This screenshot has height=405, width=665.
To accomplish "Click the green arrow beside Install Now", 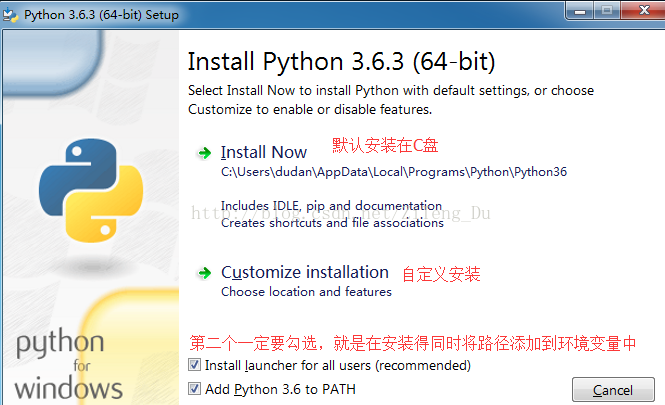I will coord(205,153).
